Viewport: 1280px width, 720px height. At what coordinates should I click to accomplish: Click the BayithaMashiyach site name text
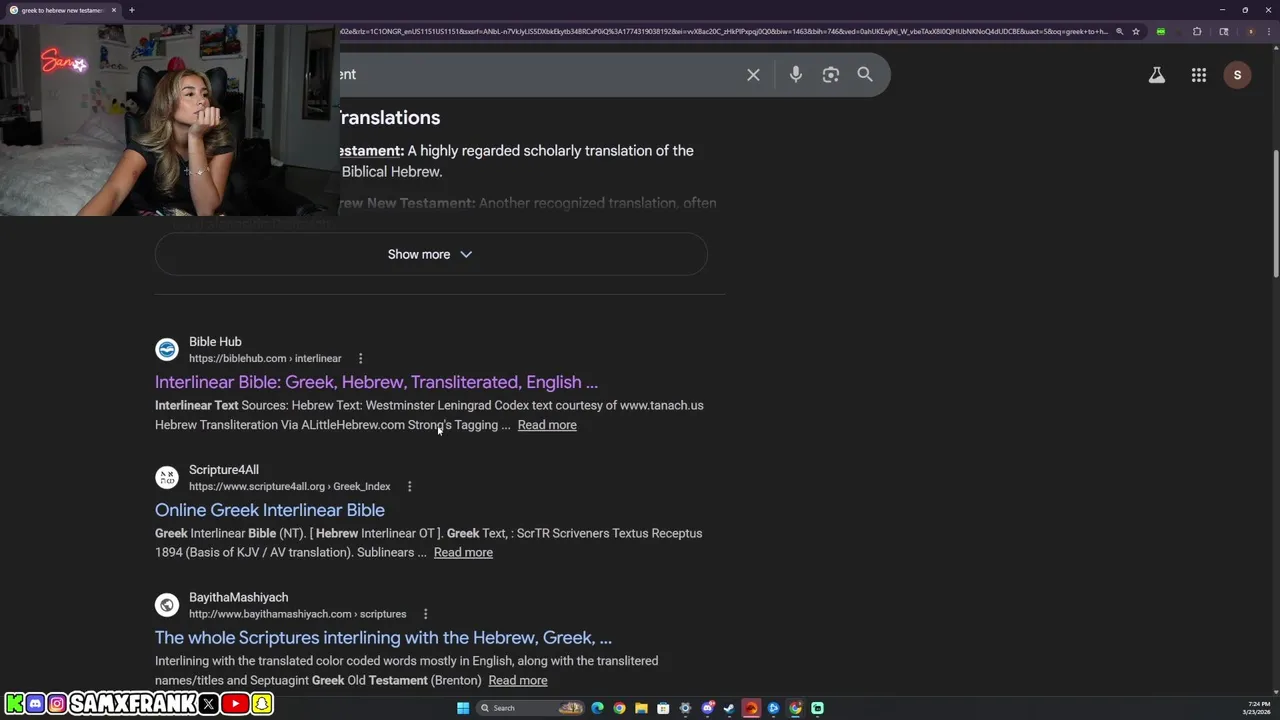click(x=238, y=598)
